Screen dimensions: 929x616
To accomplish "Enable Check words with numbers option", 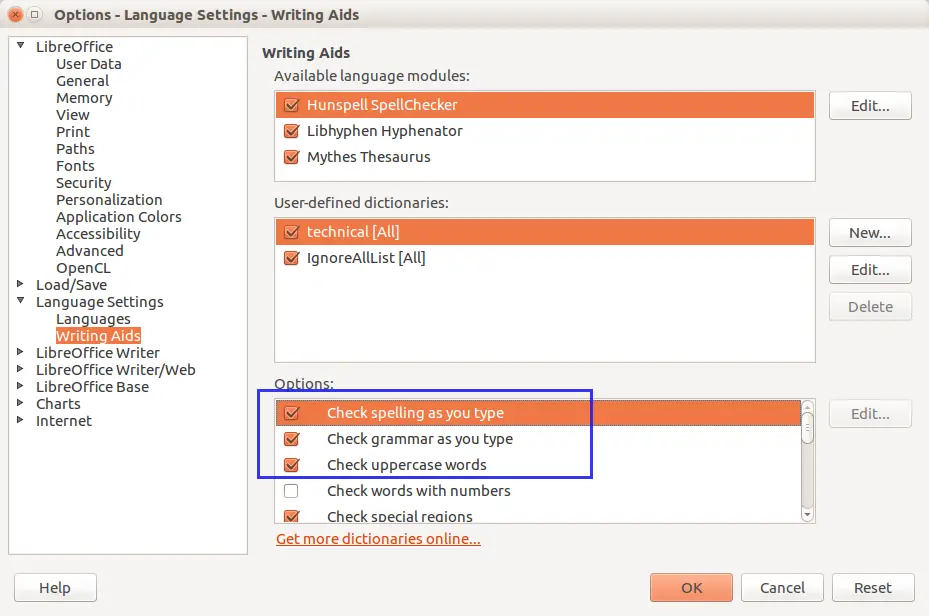I will (x=292, y=491).
